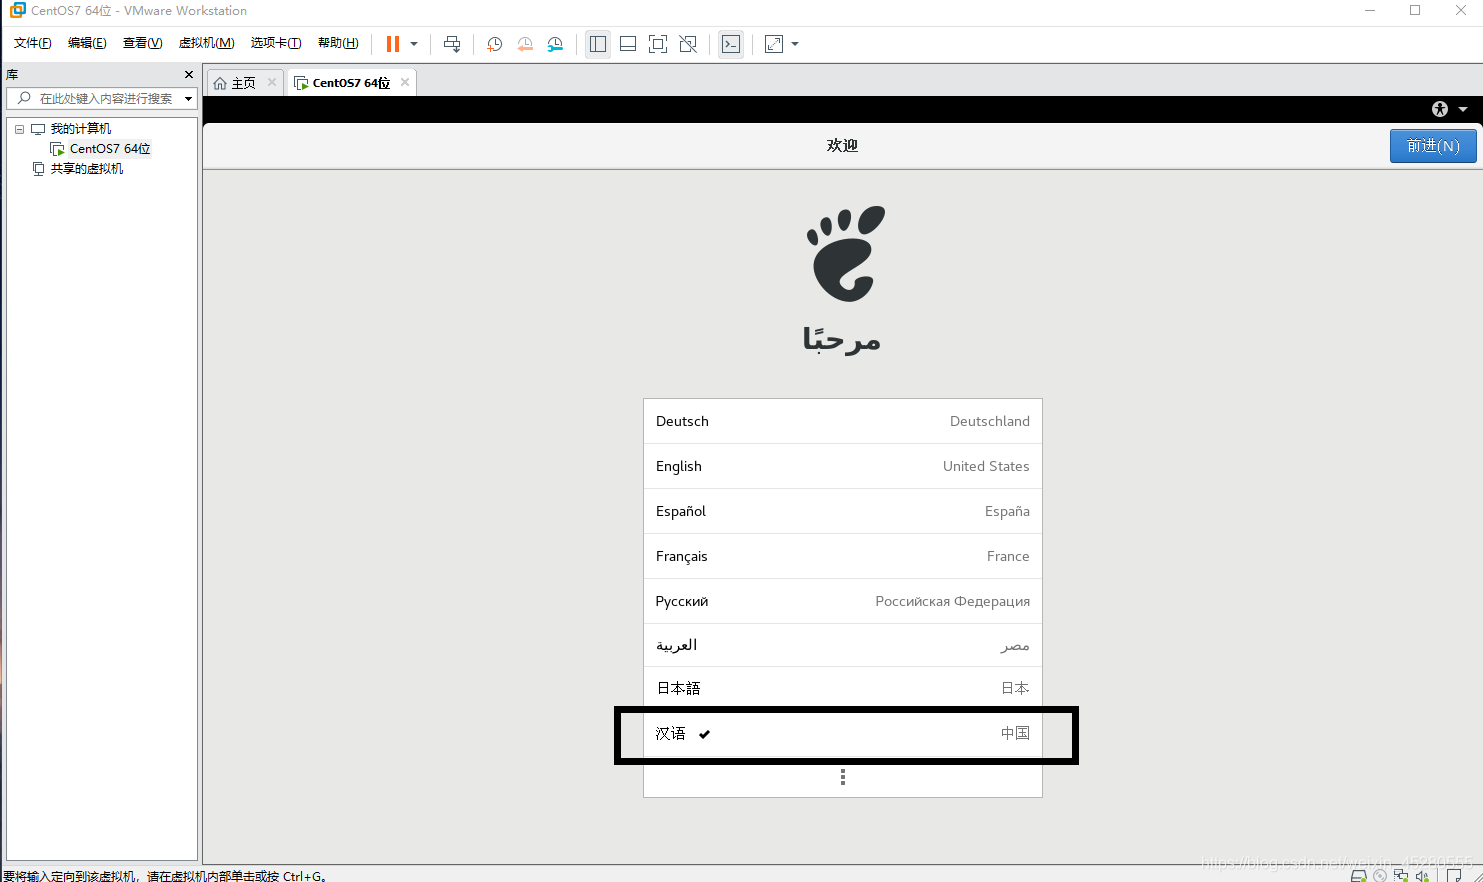Click the CD/DVD drive status icon
This screenshot has width=1483, height=882.
click(1380, 876)
